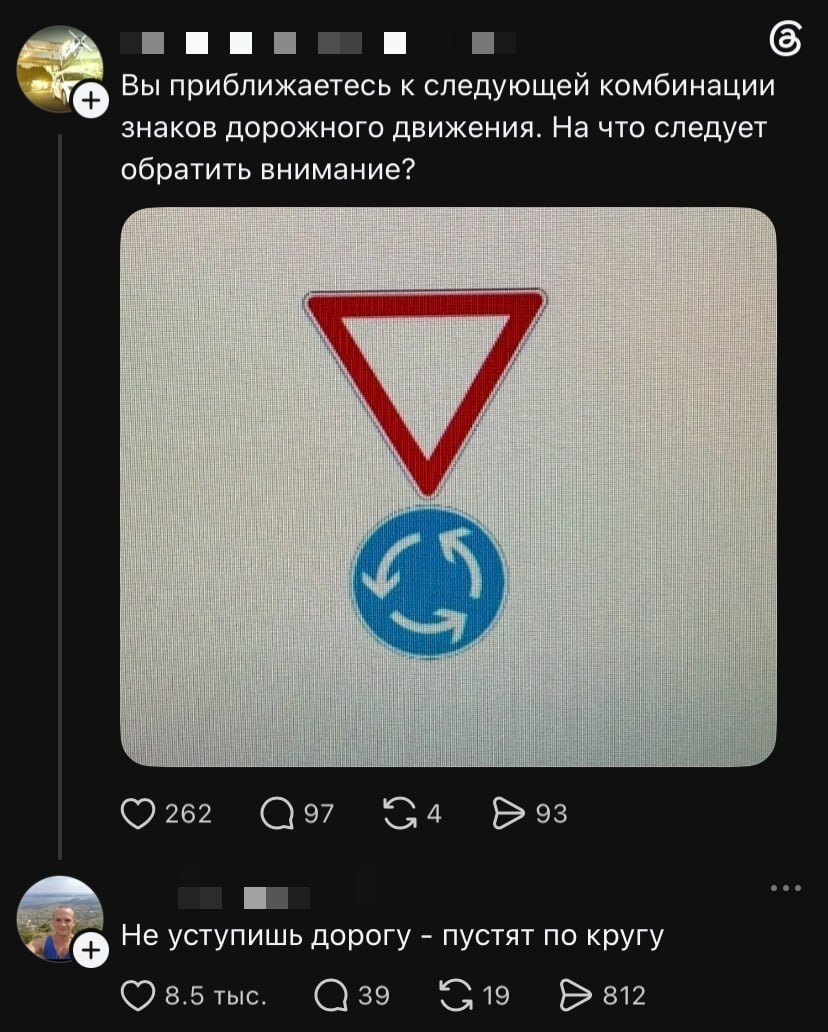Open the three-dot menu on the comment
This screenshot has width=828, height=1032.
(x=786, y=888)
